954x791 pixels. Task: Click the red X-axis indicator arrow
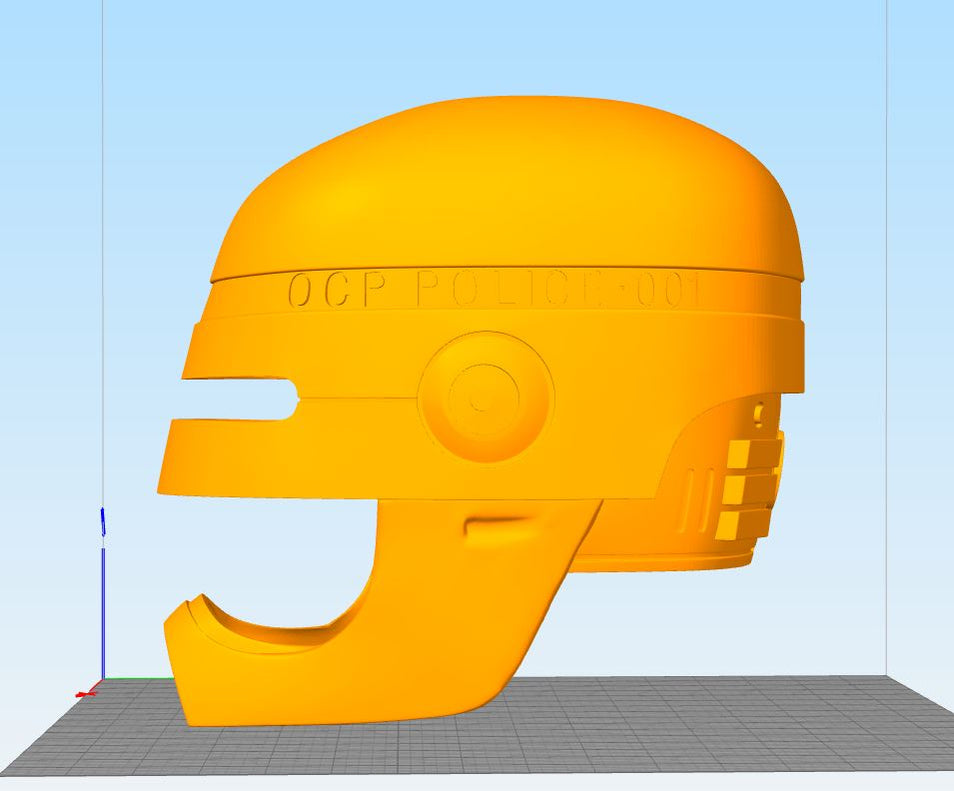tap(86, 693)
